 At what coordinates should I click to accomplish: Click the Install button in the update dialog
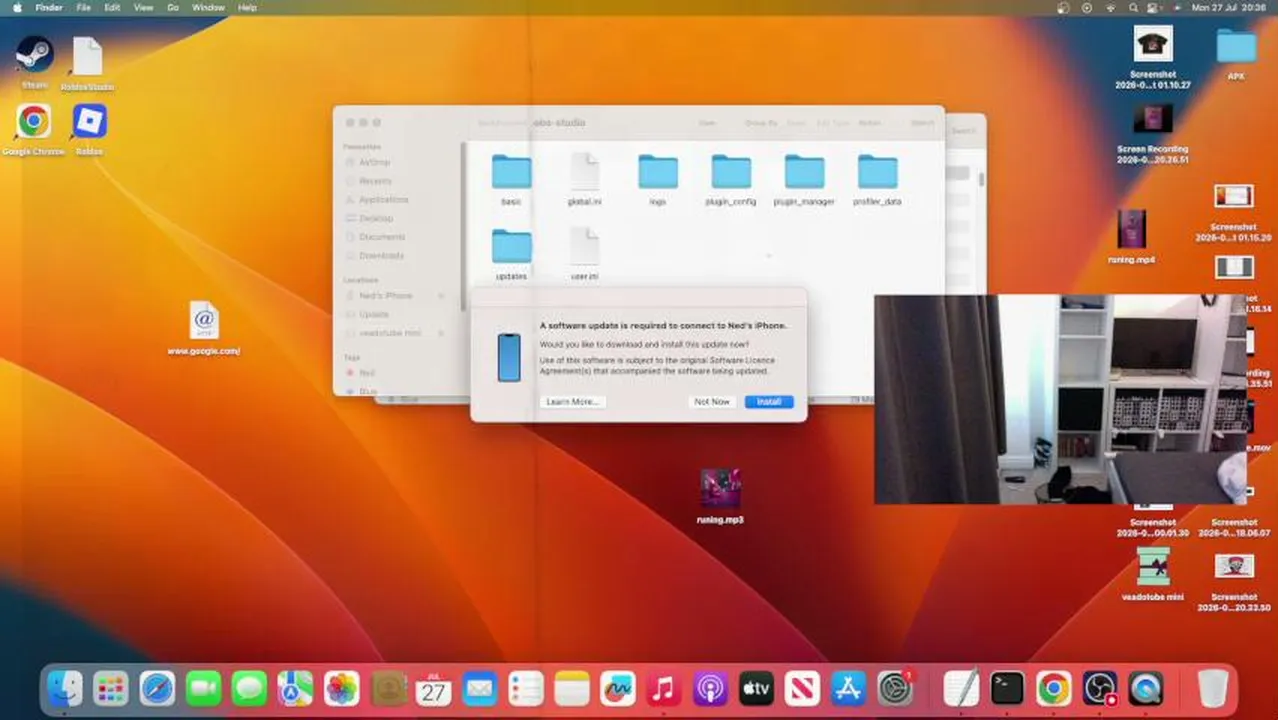768,401
